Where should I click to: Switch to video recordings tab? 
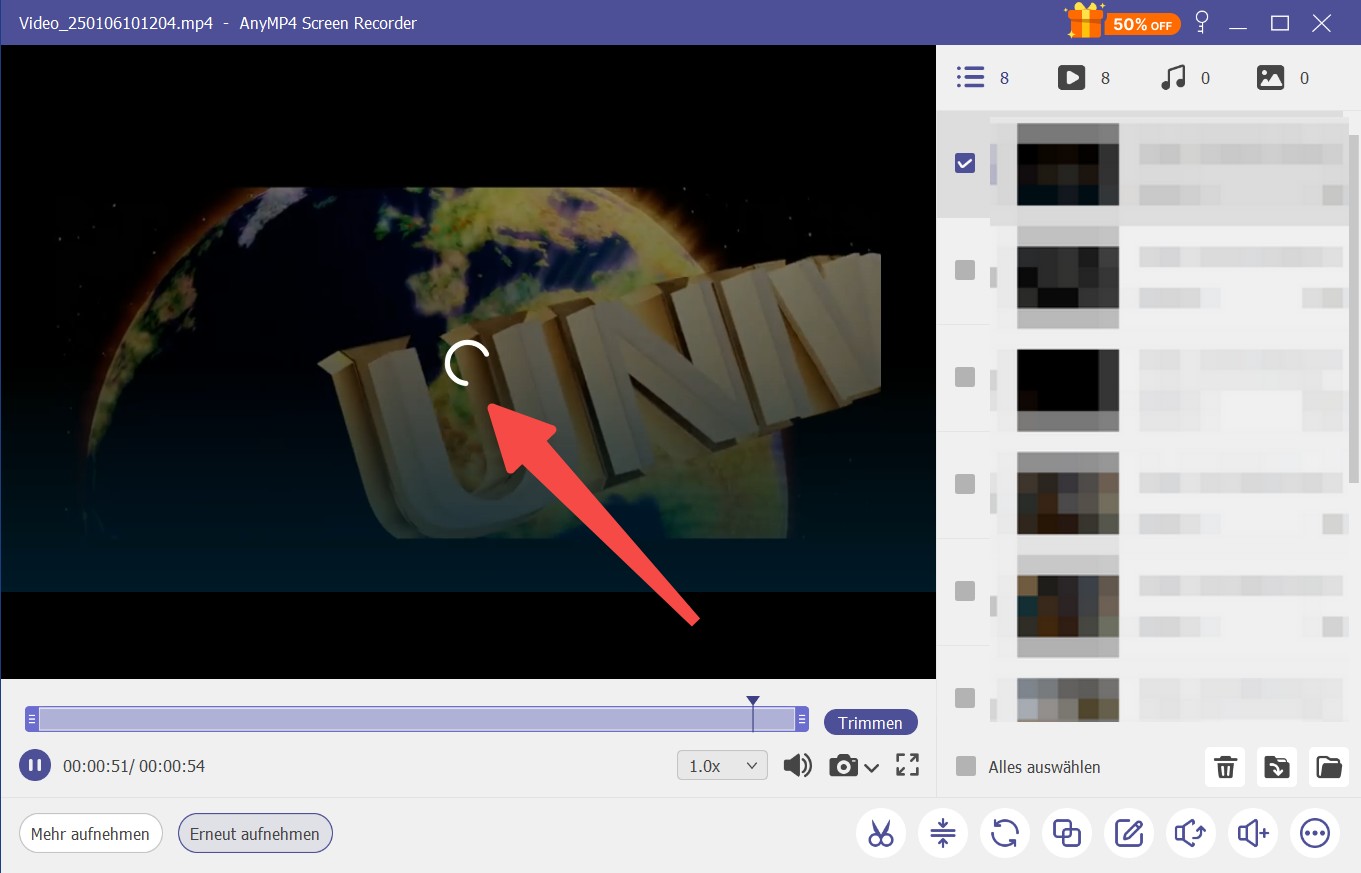click(1084, 77)
